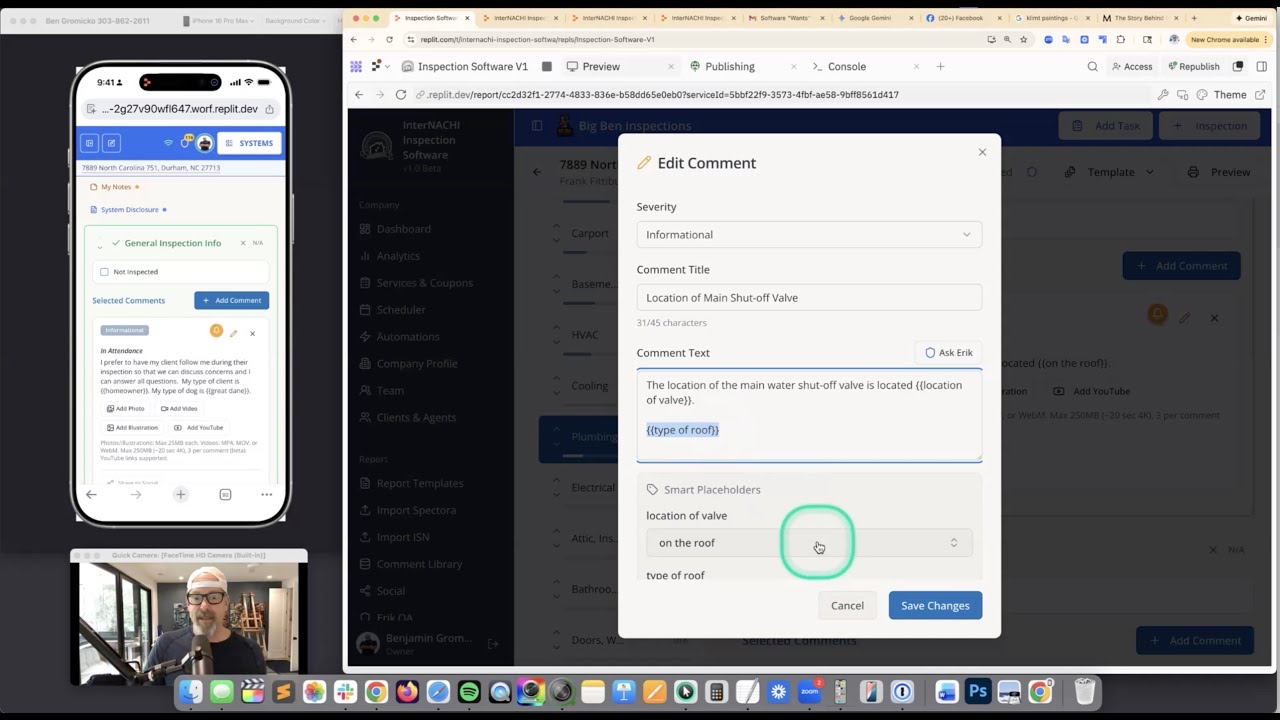Click Add Comment button in background report
This screenshot has height=720, width=1280.
pos(1182,266)
